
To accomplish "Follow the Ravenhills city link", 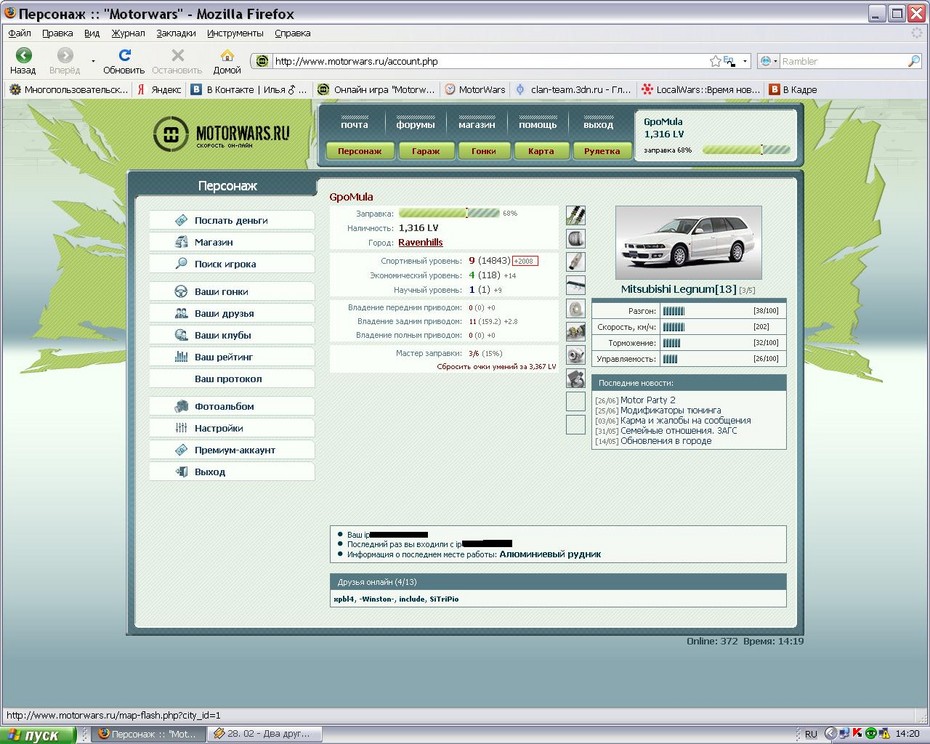I will click(x=421, y=242).
